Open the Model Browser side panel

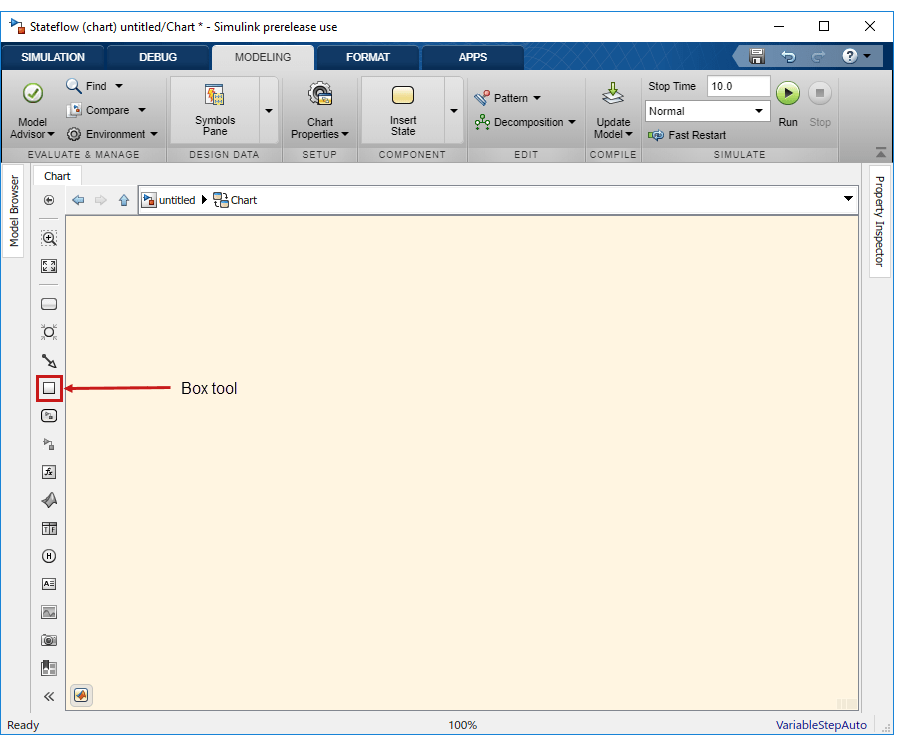click(14, 211)
